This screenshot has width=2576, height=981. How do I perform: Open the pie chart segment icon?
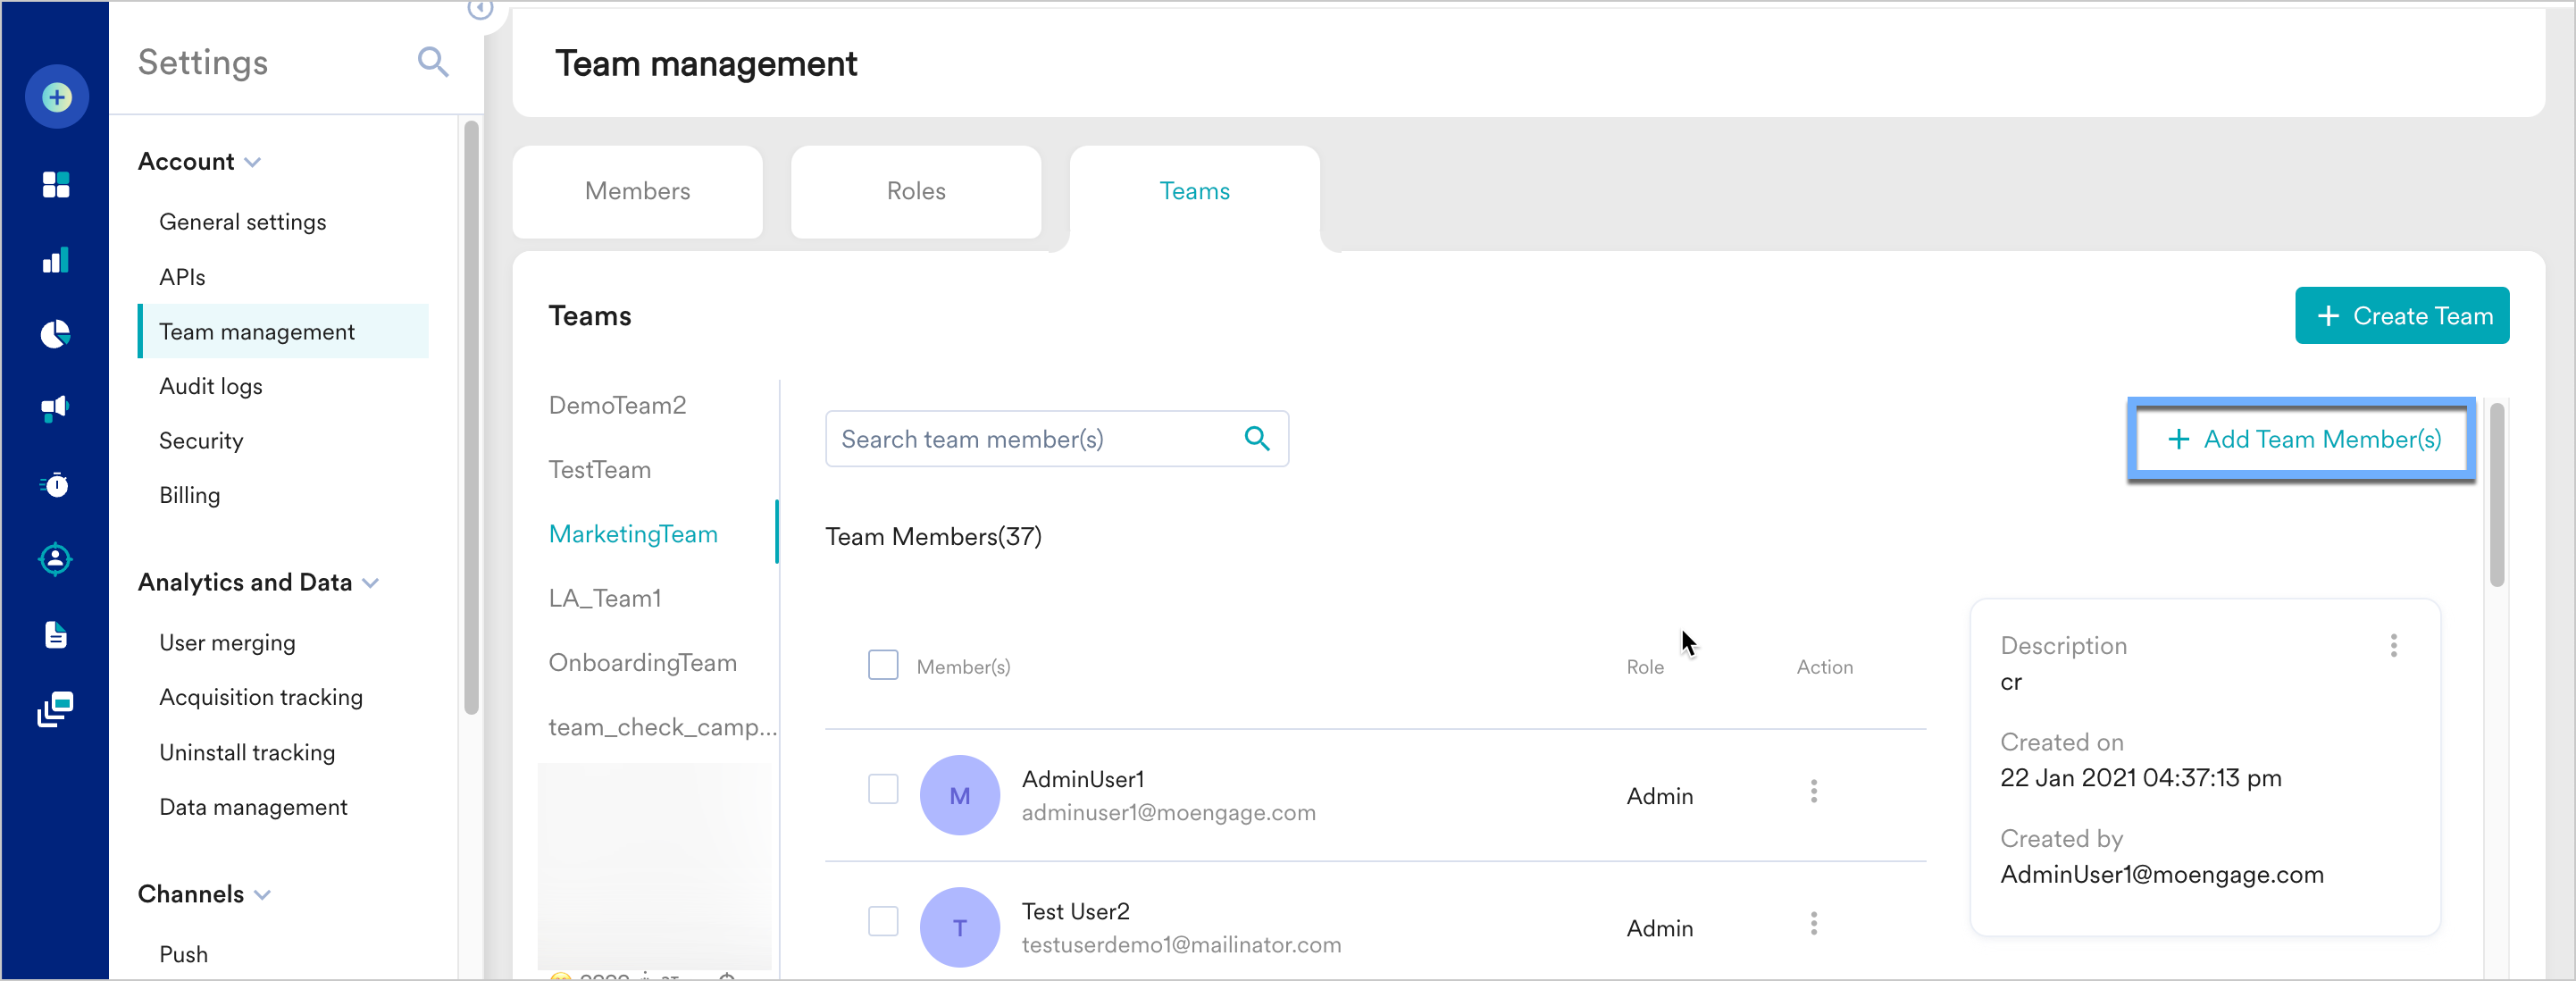tap(56, 334)
